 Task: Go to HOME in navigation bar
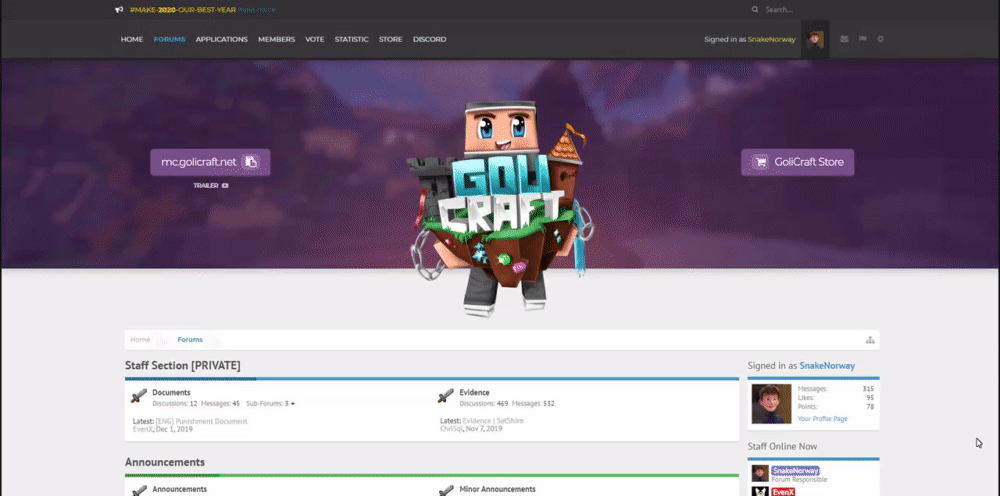pos(132,40)
